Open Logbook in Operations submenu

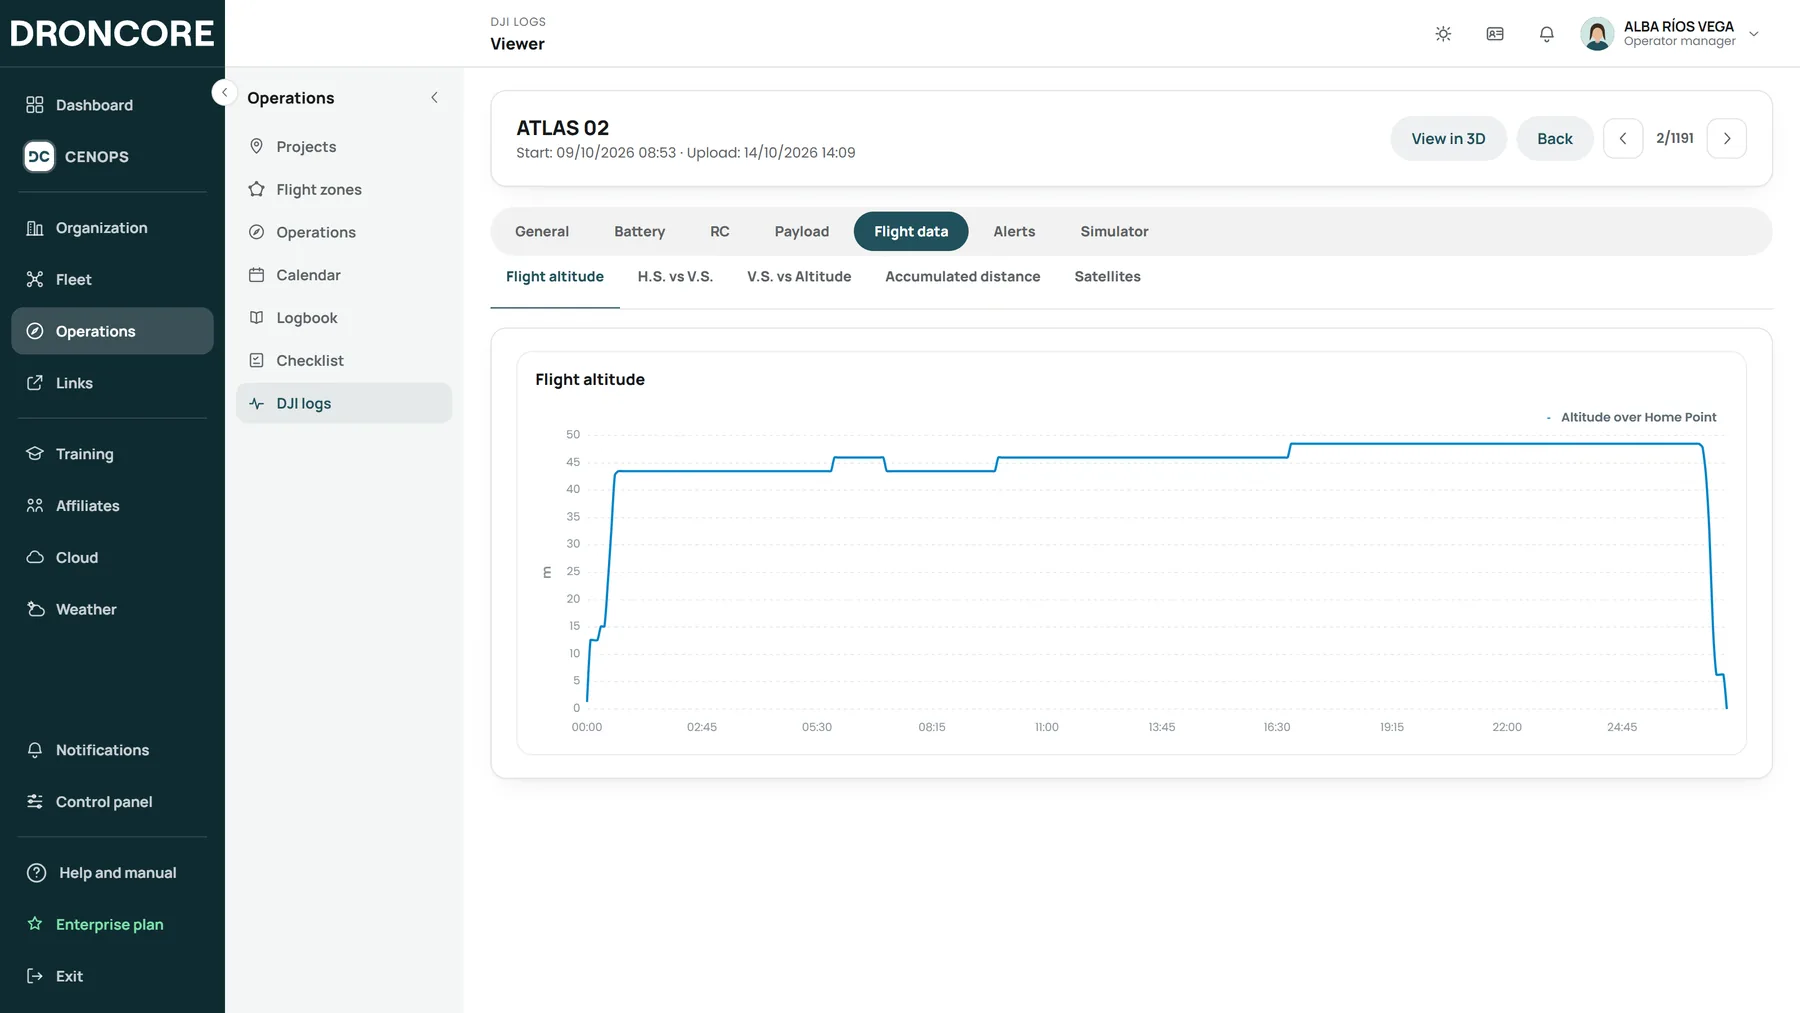click(344, 318)
